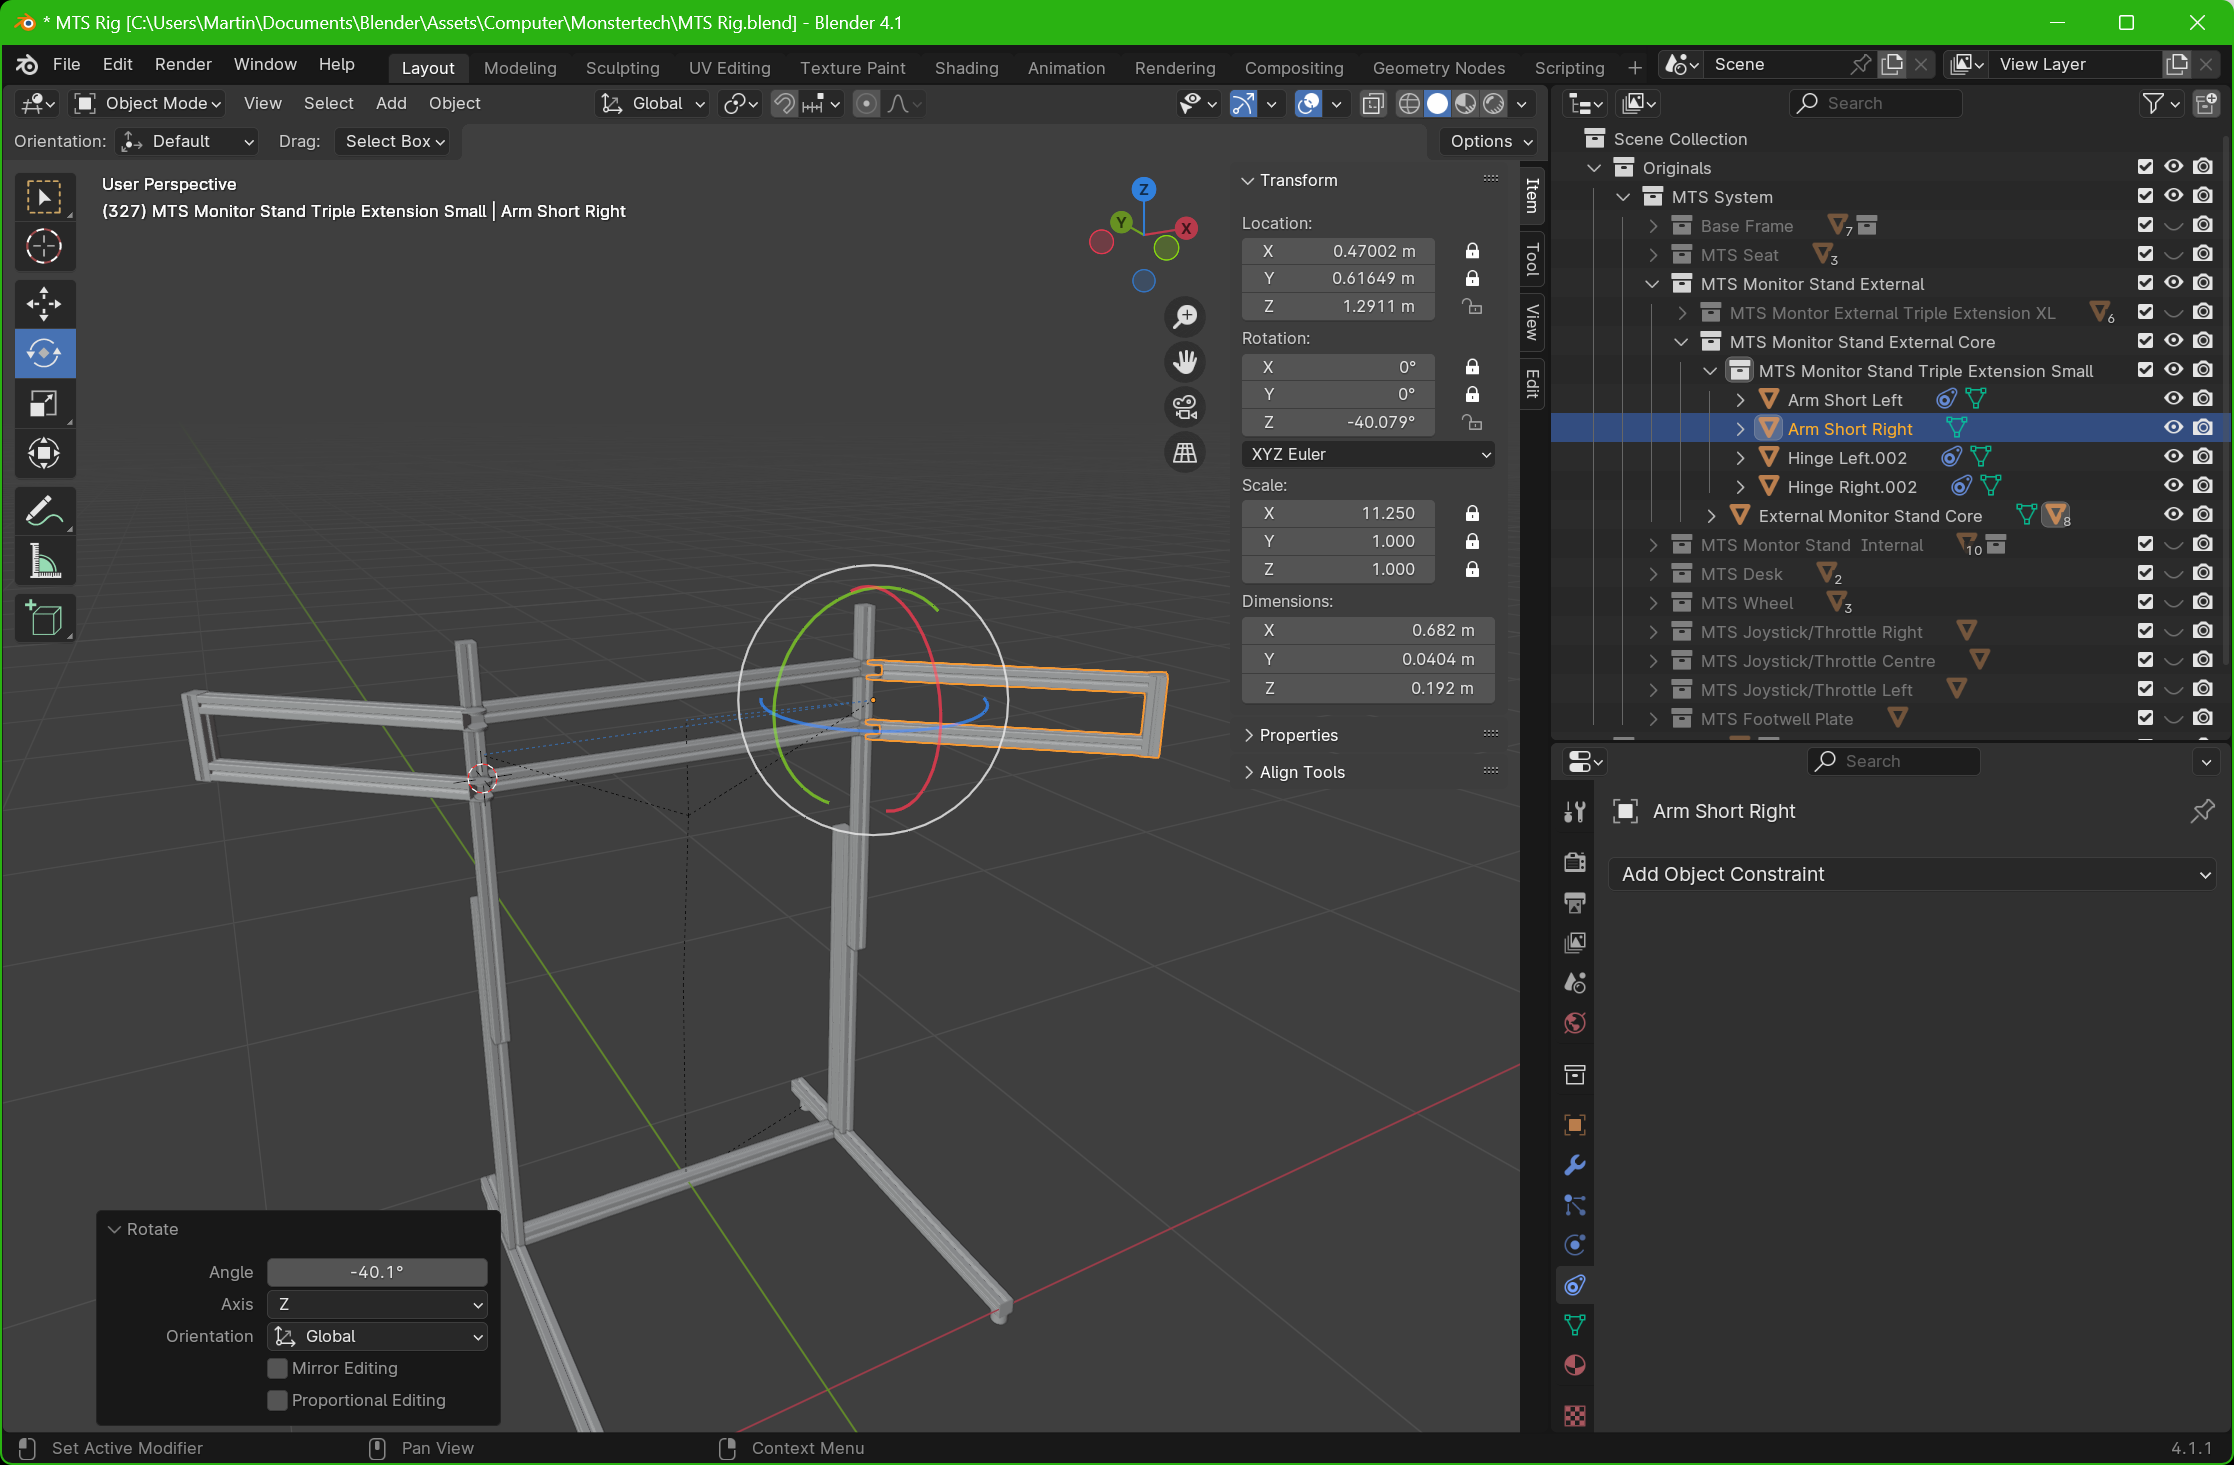Select the Measure tool
2234x1465 pixels.
[44, 562]
